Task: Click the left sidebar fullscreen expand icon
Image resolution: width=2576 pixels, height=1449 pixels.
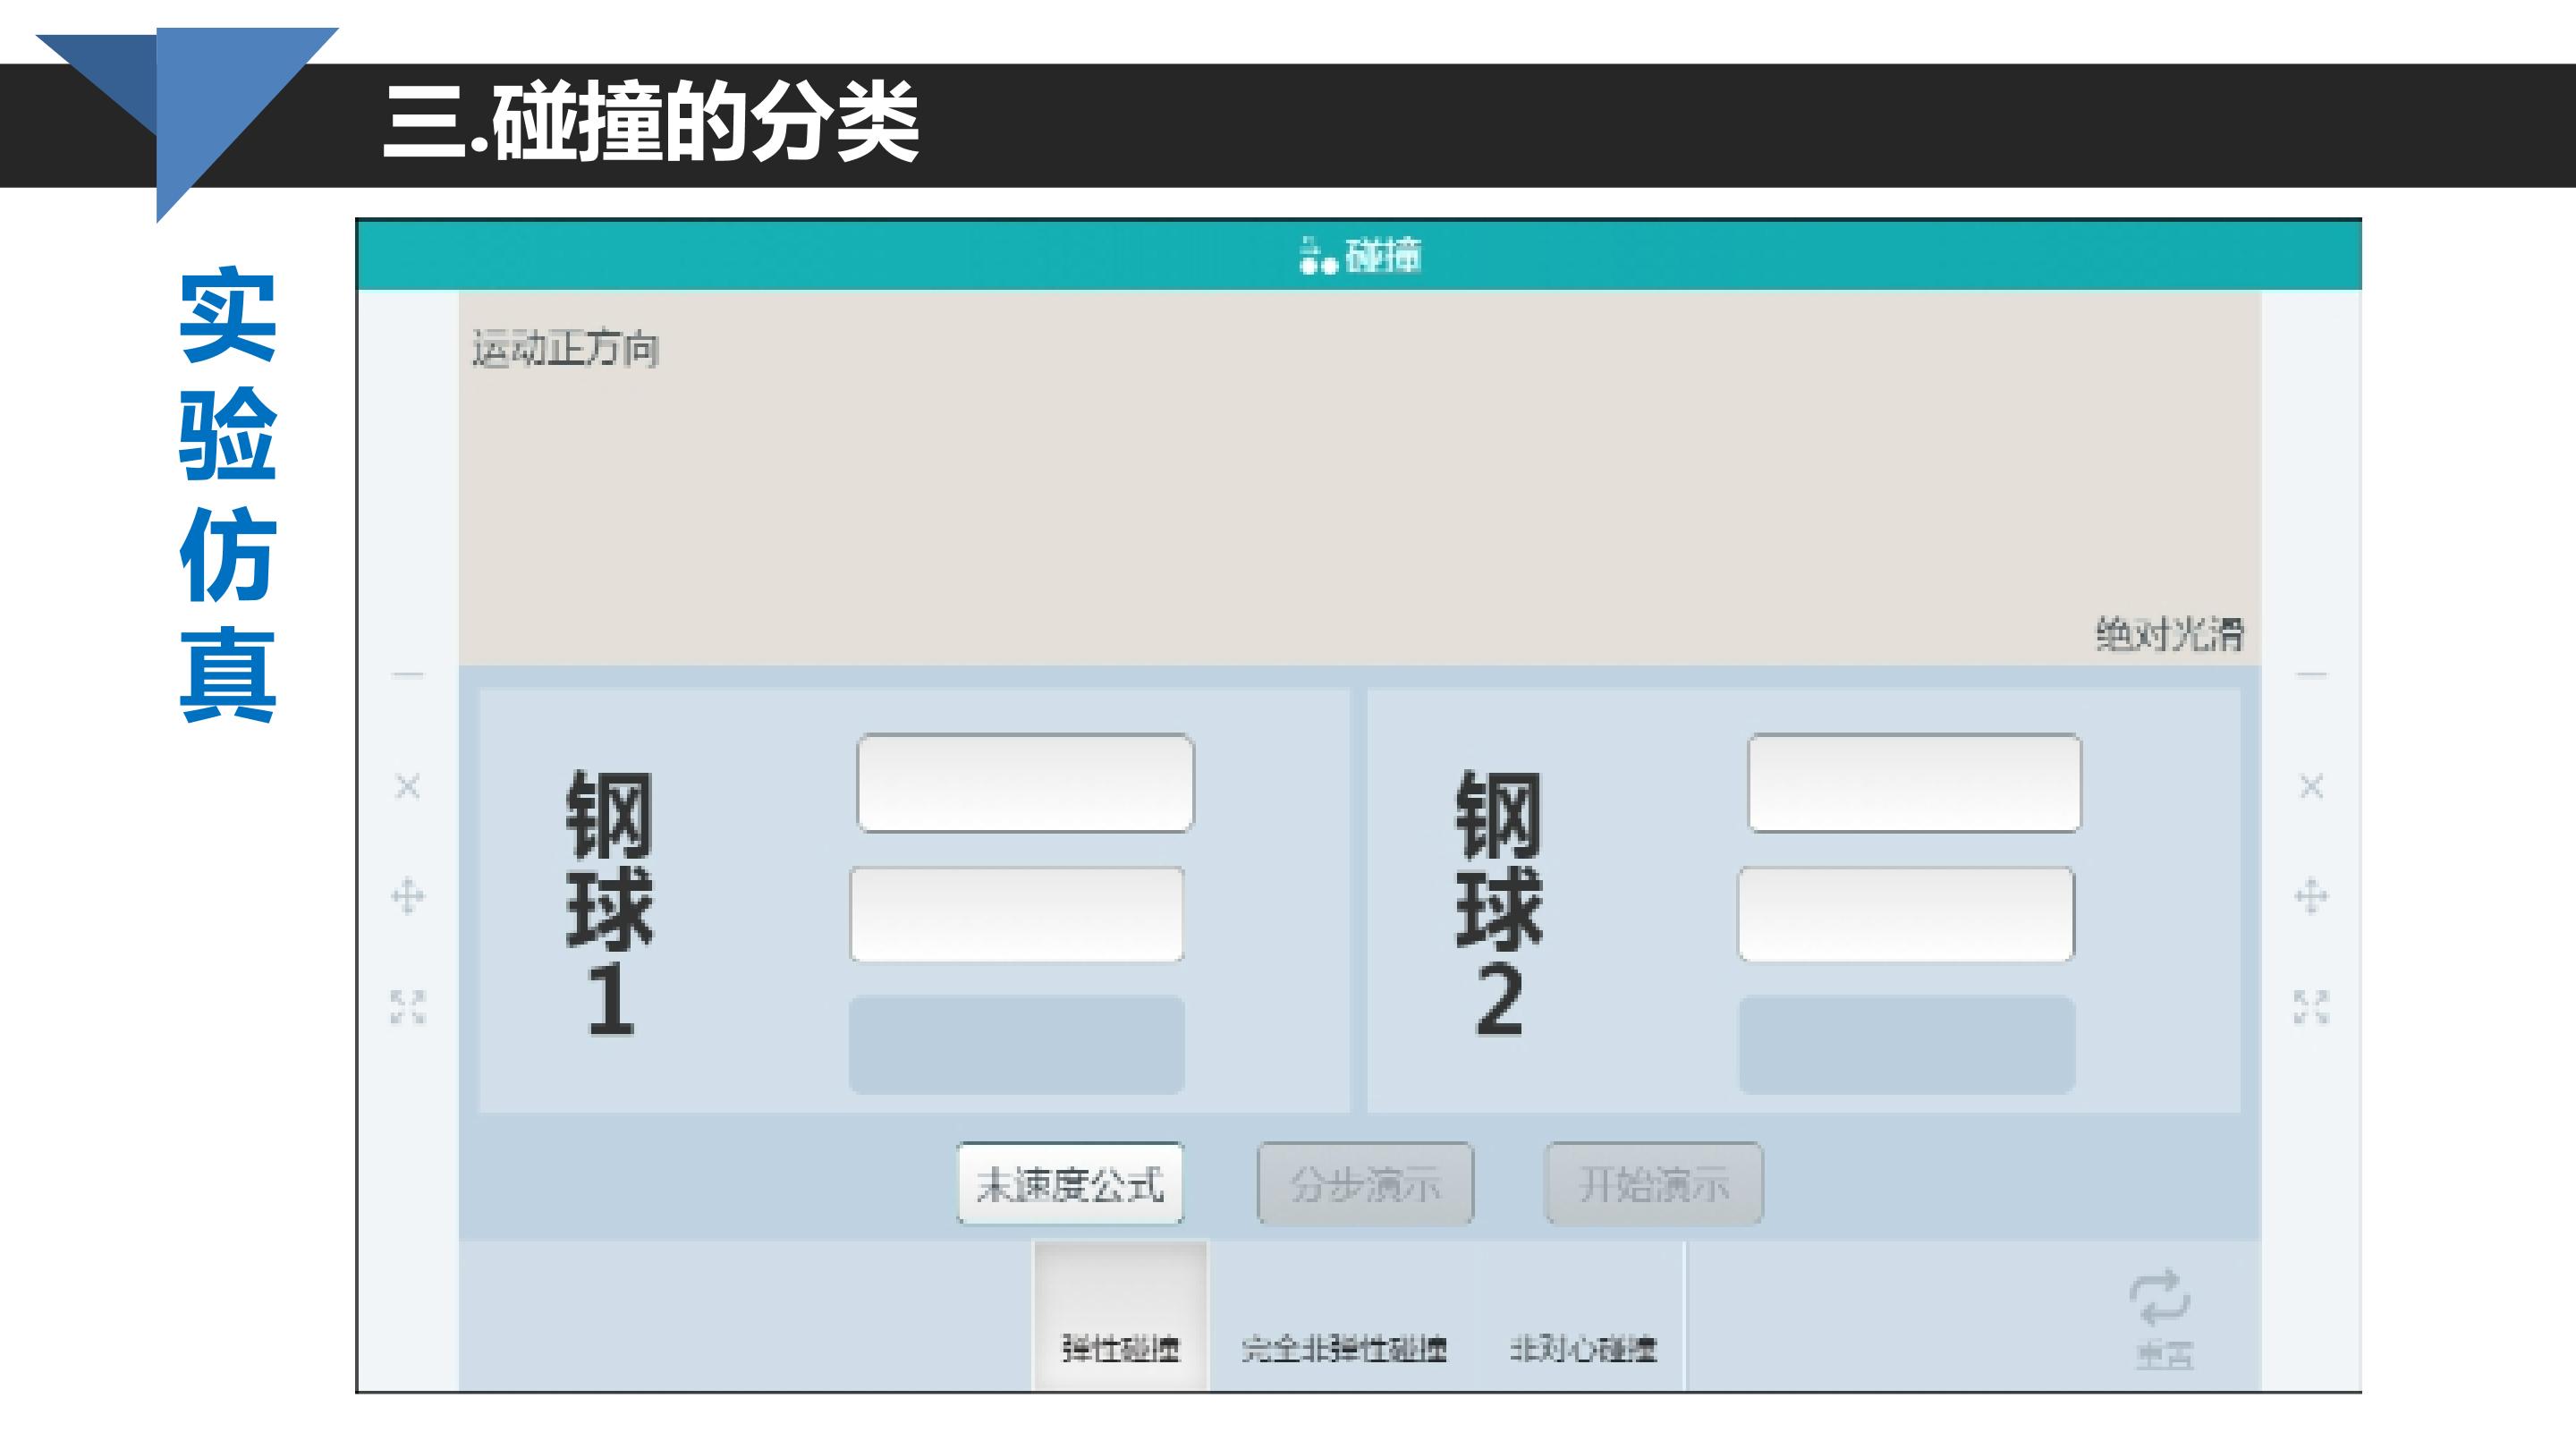Action: [407, 1007]
